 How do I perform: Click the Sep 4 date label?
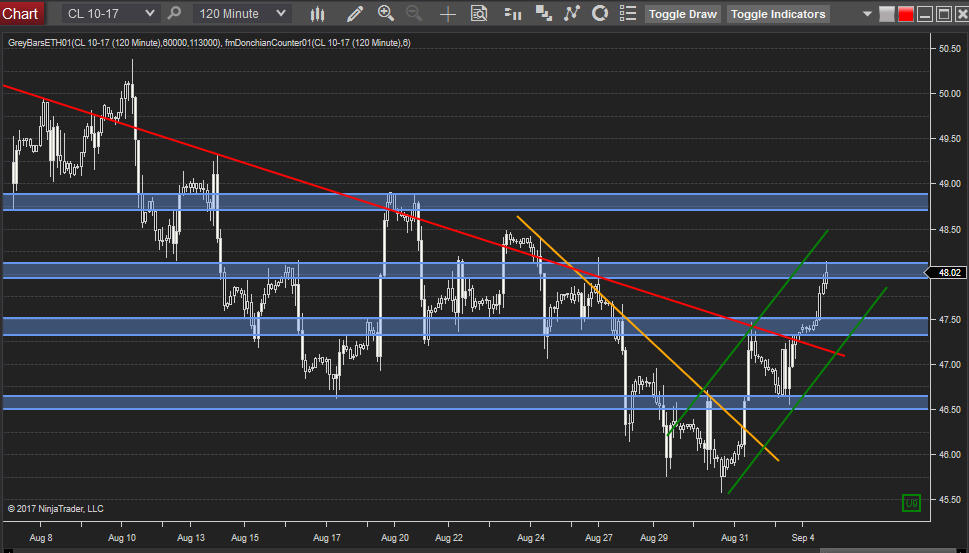click(803, 538)
